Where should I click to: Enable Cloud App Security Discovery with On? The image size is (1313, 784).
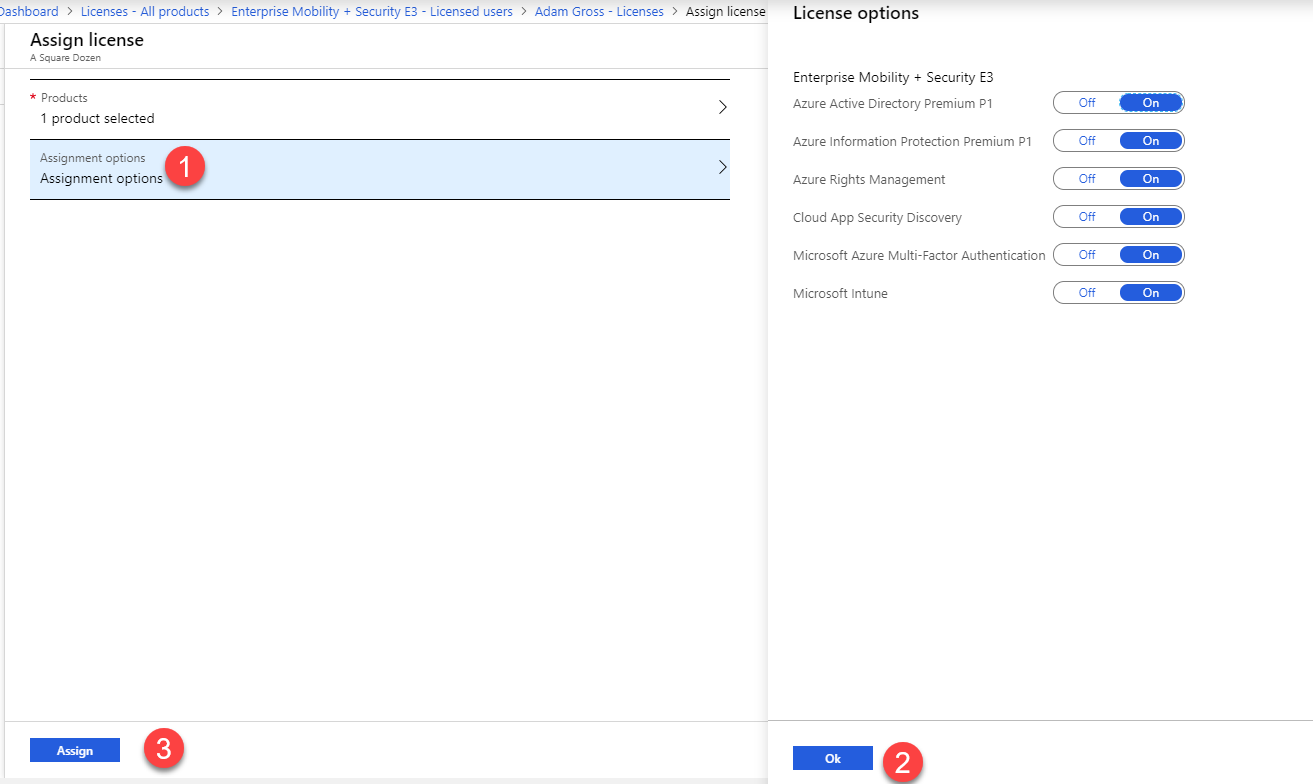coord(1150,217)
